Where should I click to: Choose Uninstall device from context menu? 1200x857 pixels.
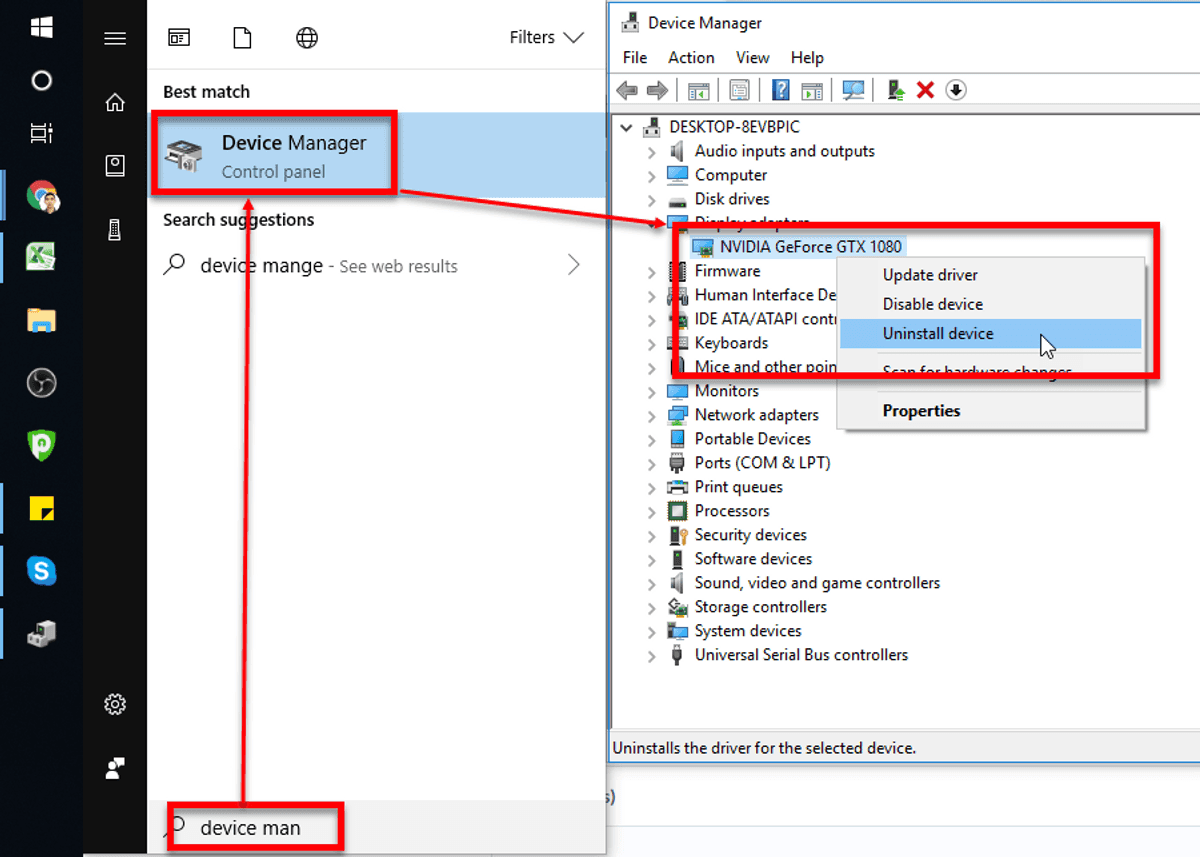990,334
